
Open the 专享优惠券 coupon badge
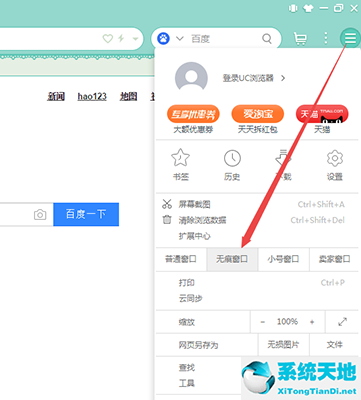click(x=193, y=114)
